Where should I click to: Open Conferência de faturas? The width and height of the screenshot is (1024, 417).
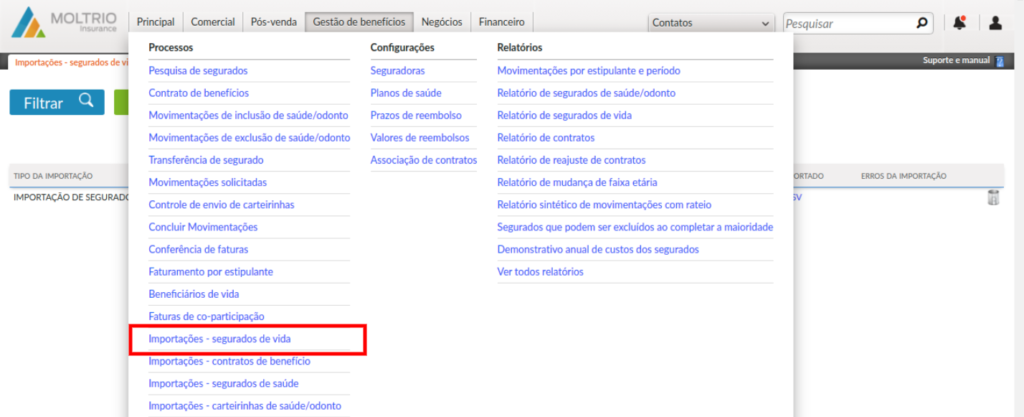tap(198, 249)
